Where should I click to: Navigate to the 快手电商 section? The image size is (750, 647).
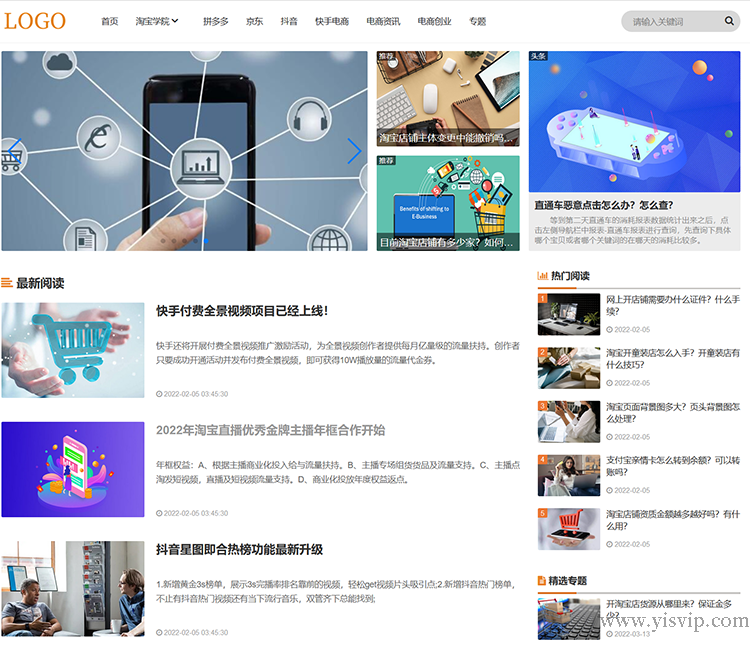point(332,21)
